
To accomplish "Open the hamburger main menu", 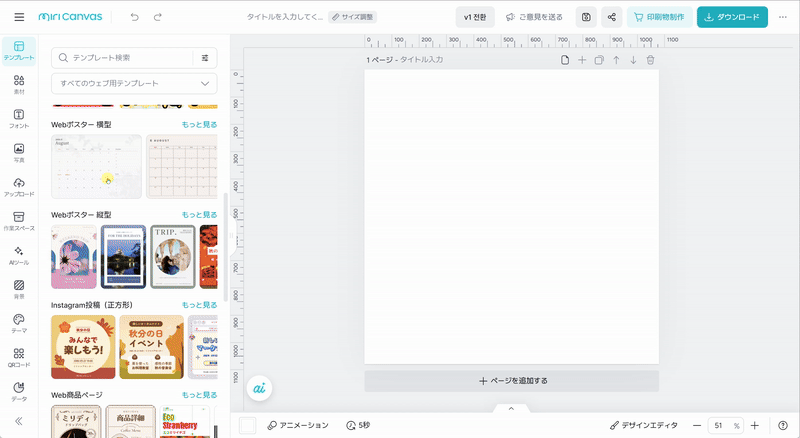I will click(x=19, y=17).
